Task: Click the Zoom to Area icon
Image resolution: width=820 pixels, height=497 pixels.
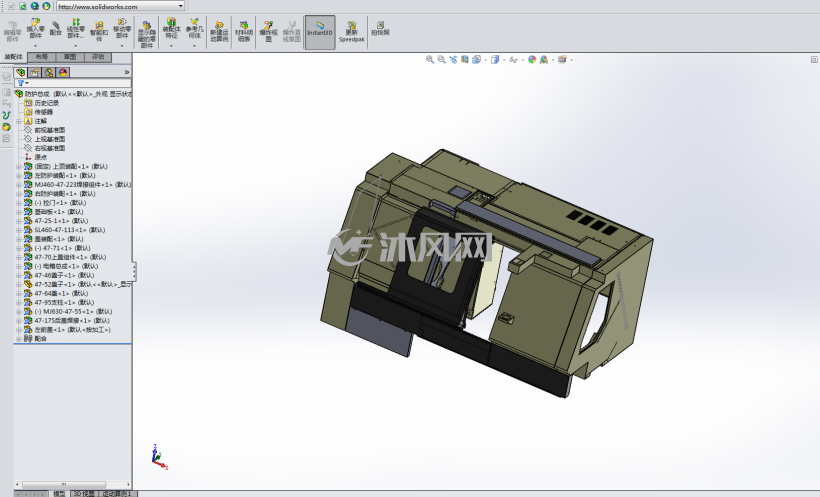Action: tap(441, 60)
